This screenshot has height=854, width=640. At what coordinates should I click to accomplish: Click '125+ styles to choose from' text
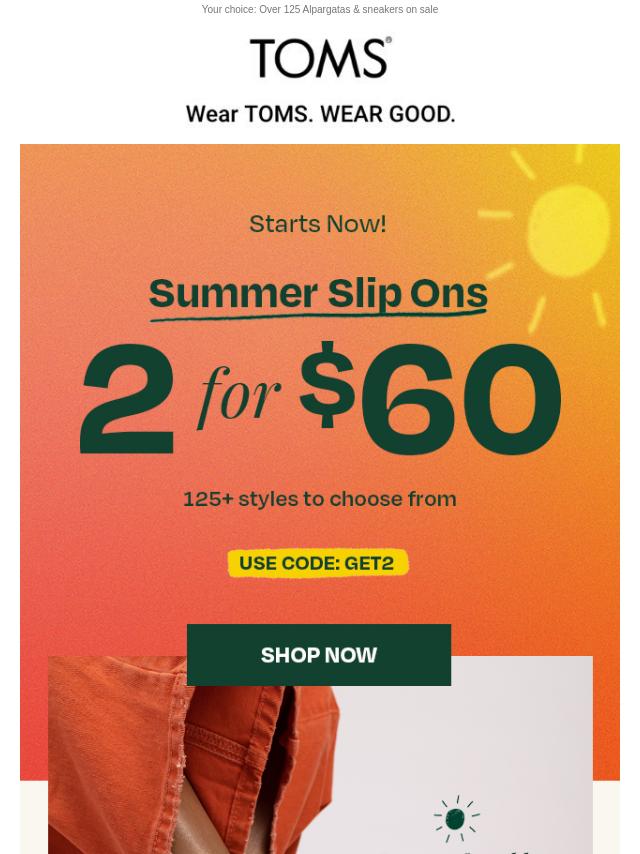[320, 499]
